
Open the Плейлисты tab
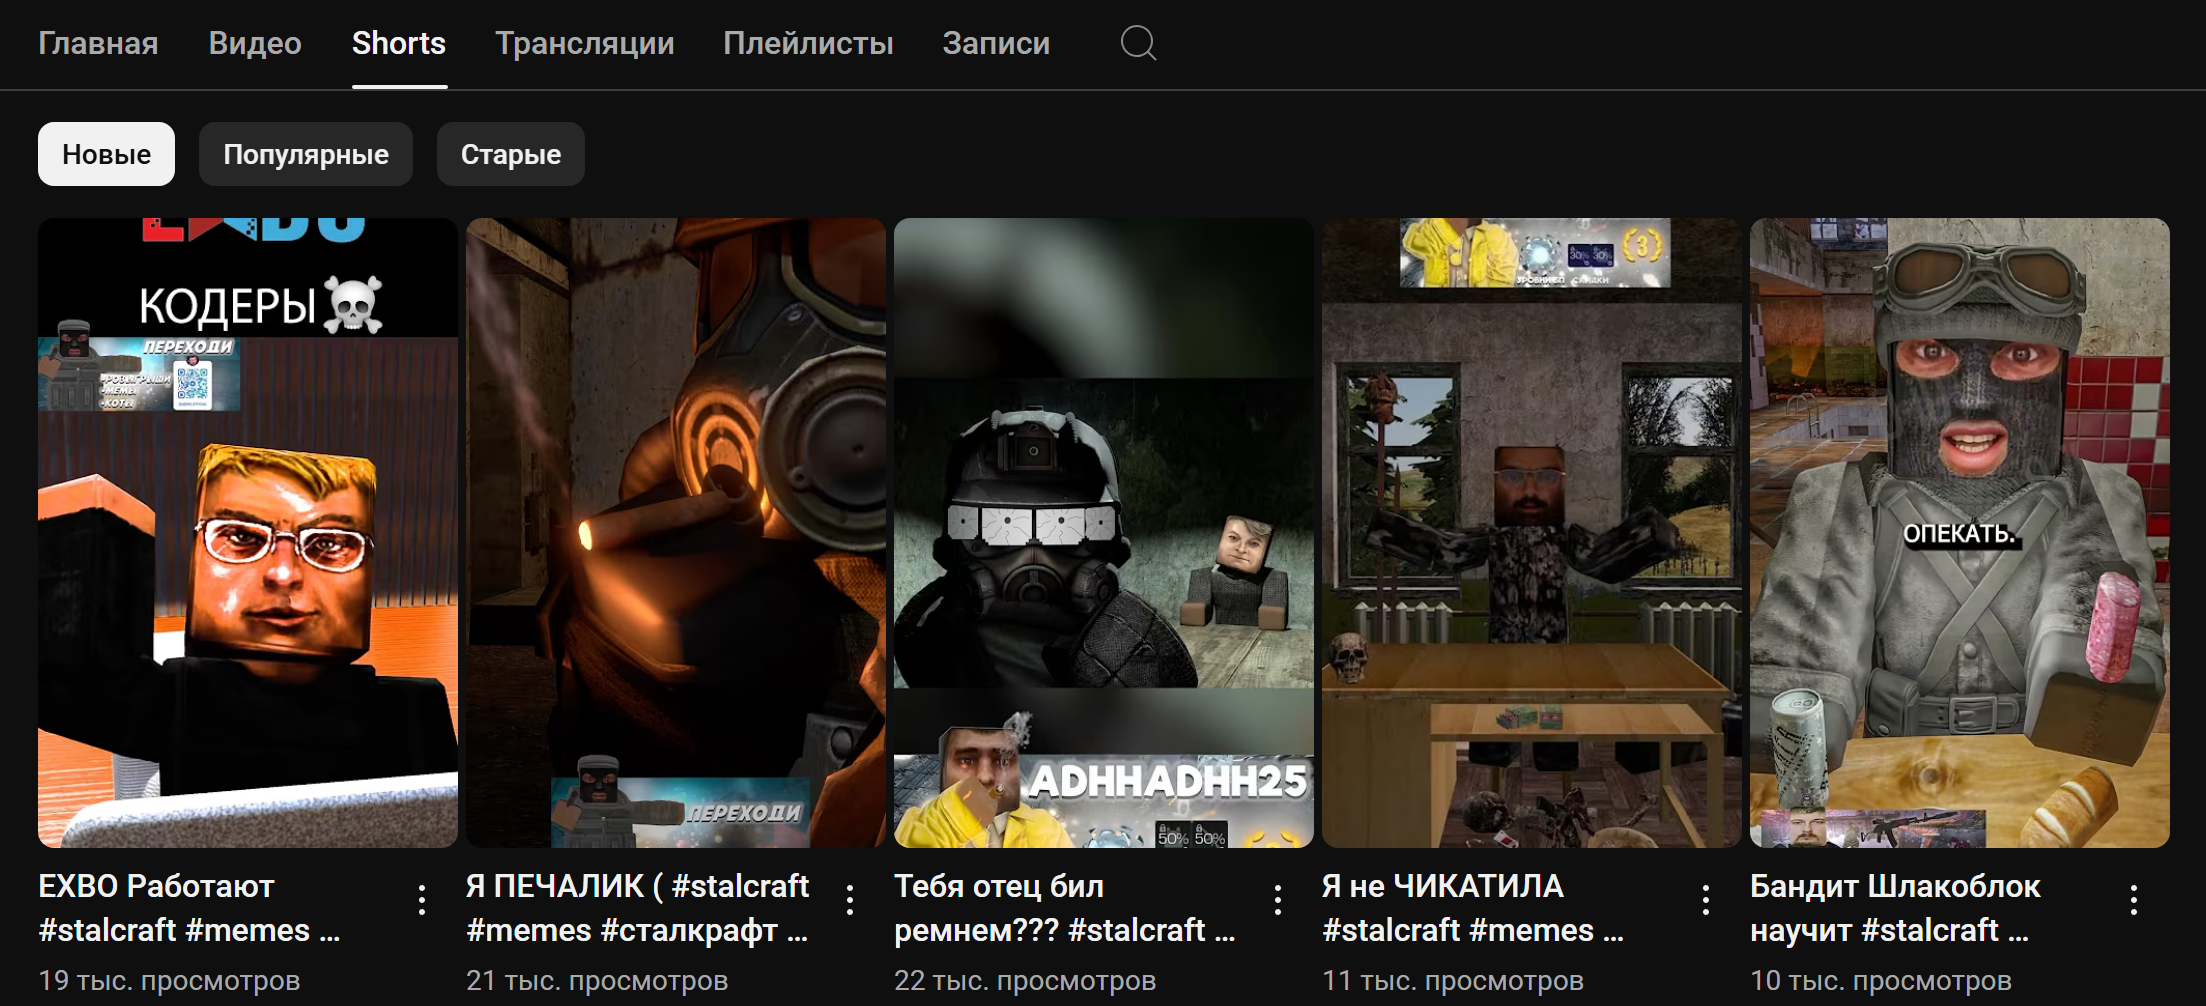tap(808, 43)
